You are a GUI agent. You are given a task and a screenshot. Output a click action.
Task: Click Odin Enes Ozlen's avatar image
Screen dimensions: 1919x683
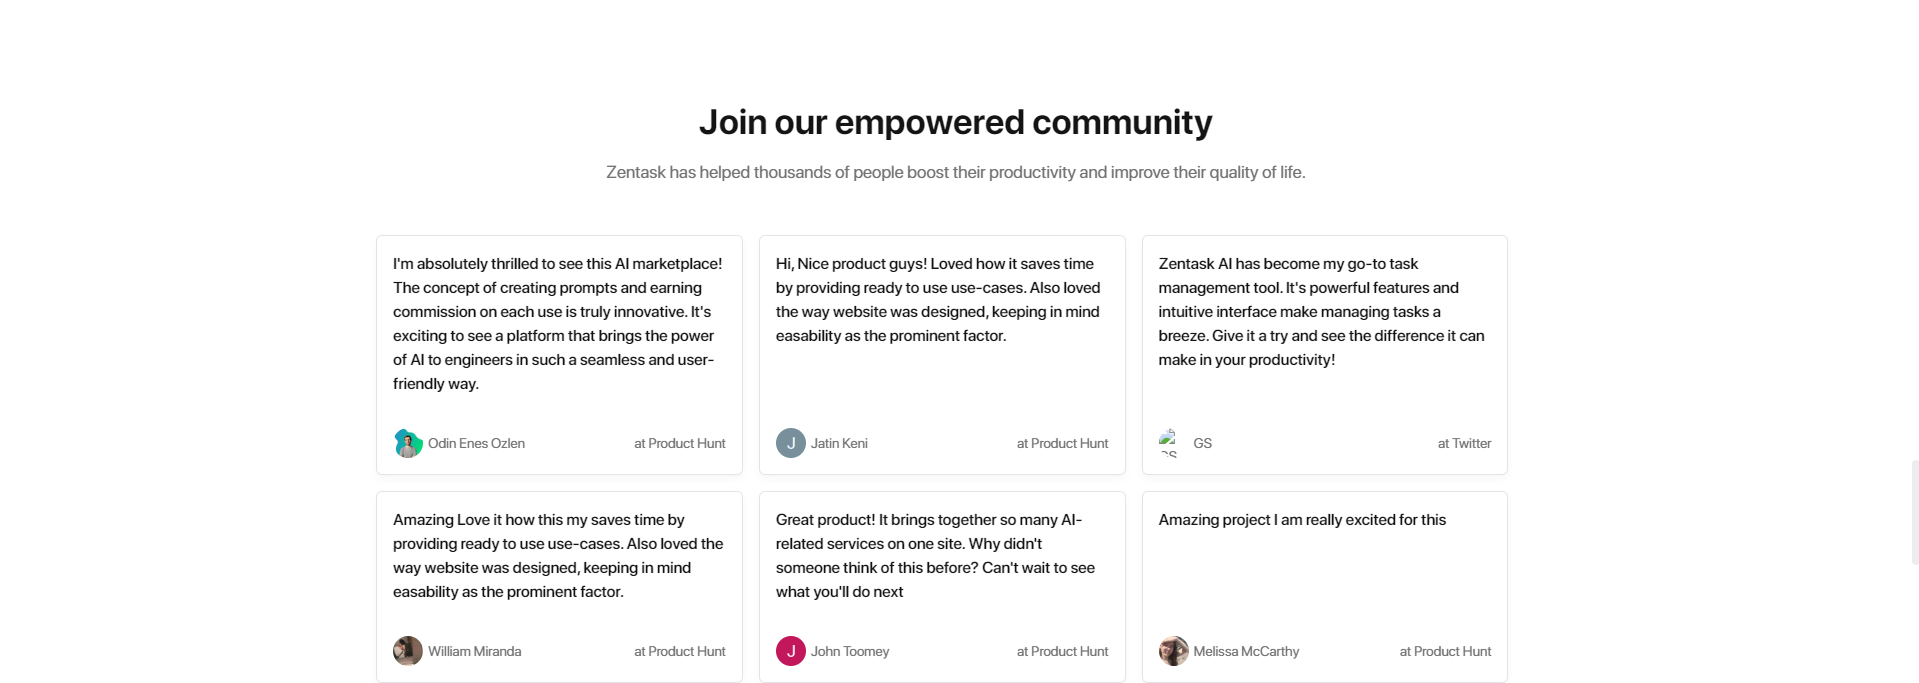(x=408, y=443)
